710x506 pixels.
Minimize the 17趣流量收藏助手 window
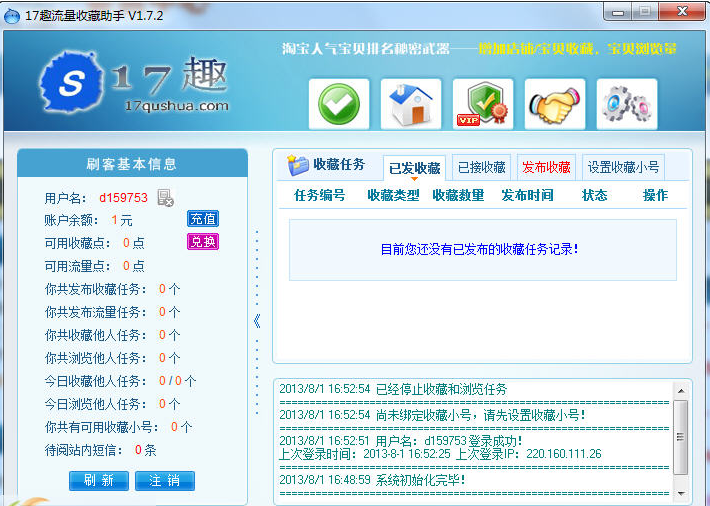coord(618,12)
